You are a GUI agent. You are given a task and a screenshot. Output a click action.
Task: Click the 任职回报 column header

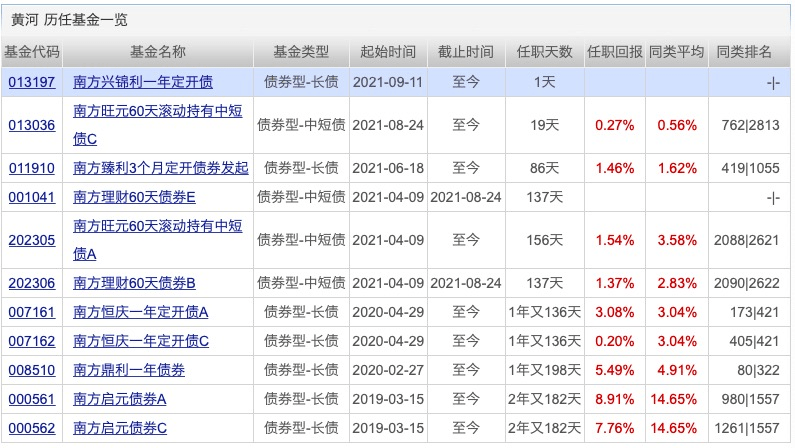(x=615, y=52)
